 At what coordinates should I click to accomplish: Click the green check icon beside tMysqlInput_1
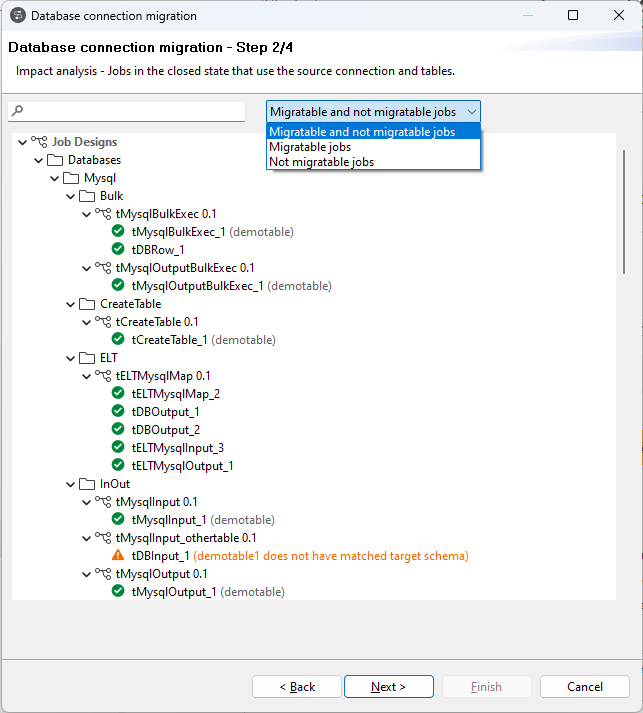118,519
